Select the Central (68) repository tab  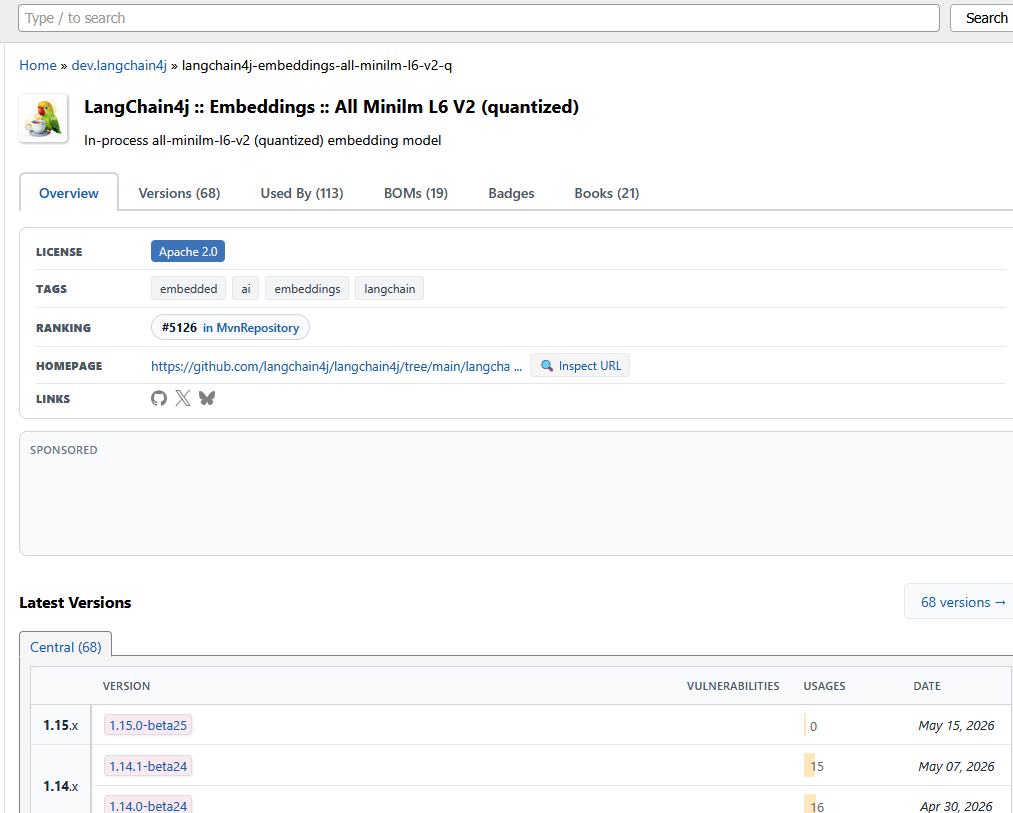(66, 647)
